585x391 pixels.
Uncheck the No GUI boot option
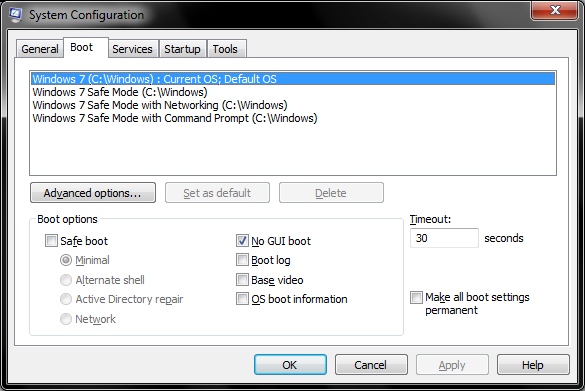[242, 241]
